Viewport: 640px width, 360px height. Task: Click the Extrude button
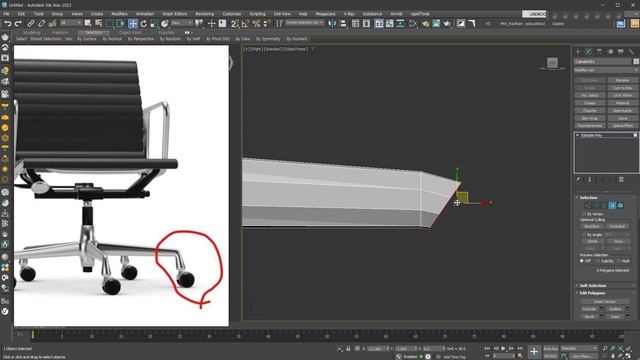pyautogui.click(x=589, y=309)
